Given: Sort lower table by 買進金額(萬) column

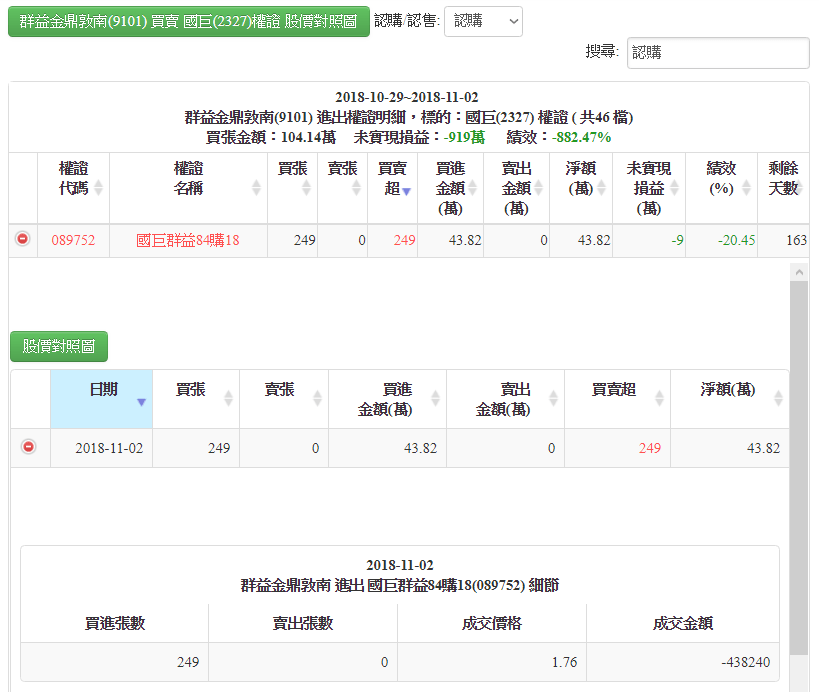Looking at the screenshot, I should [x=386, y=399].
